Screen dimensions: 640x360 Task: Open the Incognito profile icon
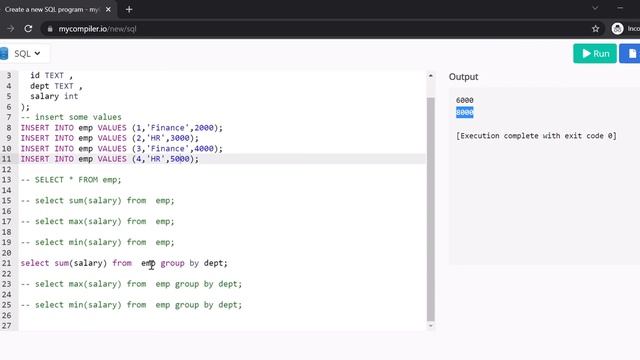pos(618,29)
